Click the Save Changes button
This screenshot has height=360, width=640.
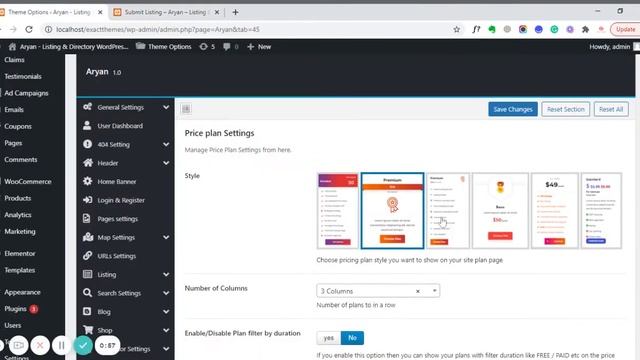(x=513, y=109)
